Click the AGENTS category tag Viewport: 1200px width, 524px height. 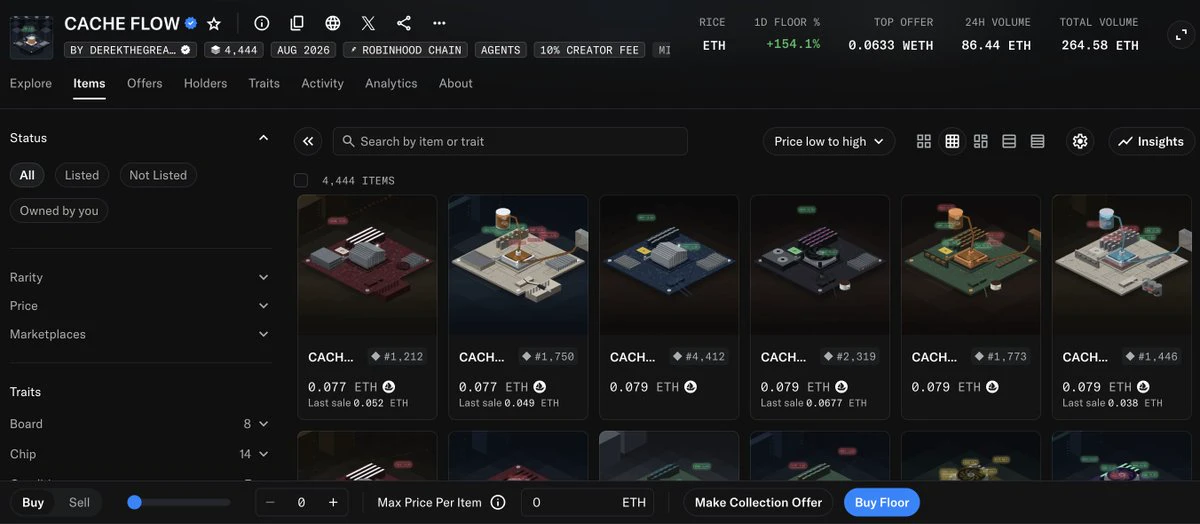point(502,50)
